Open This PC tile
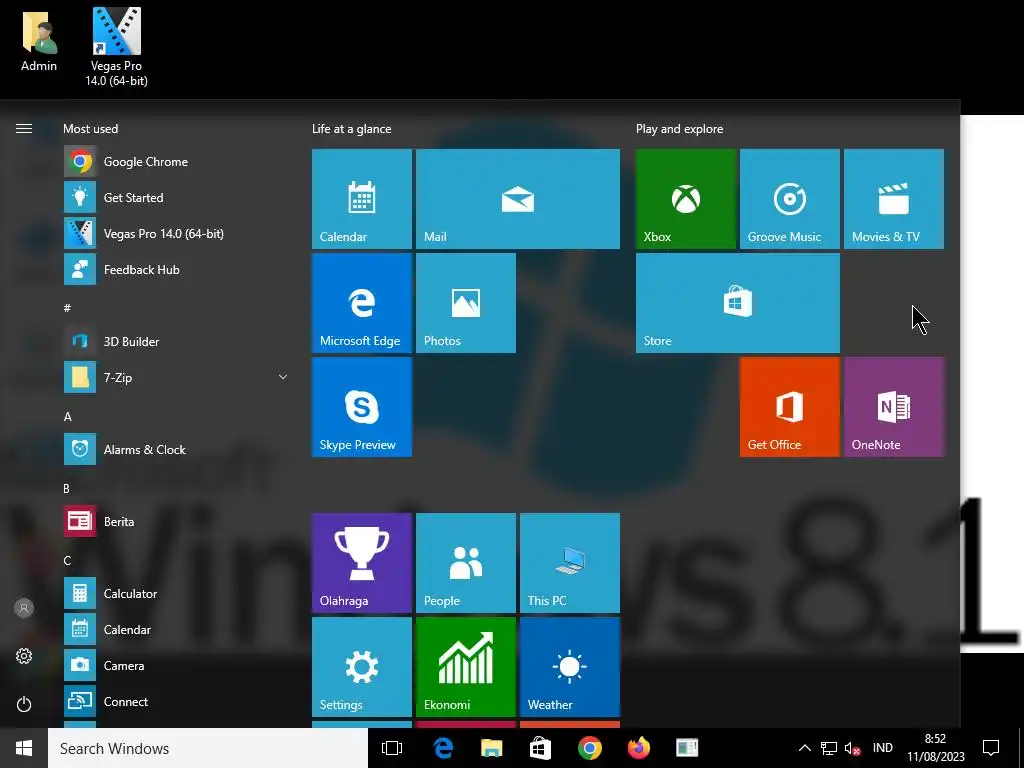This screenshot has height=768, width=1024. click(x=569, y=563)
